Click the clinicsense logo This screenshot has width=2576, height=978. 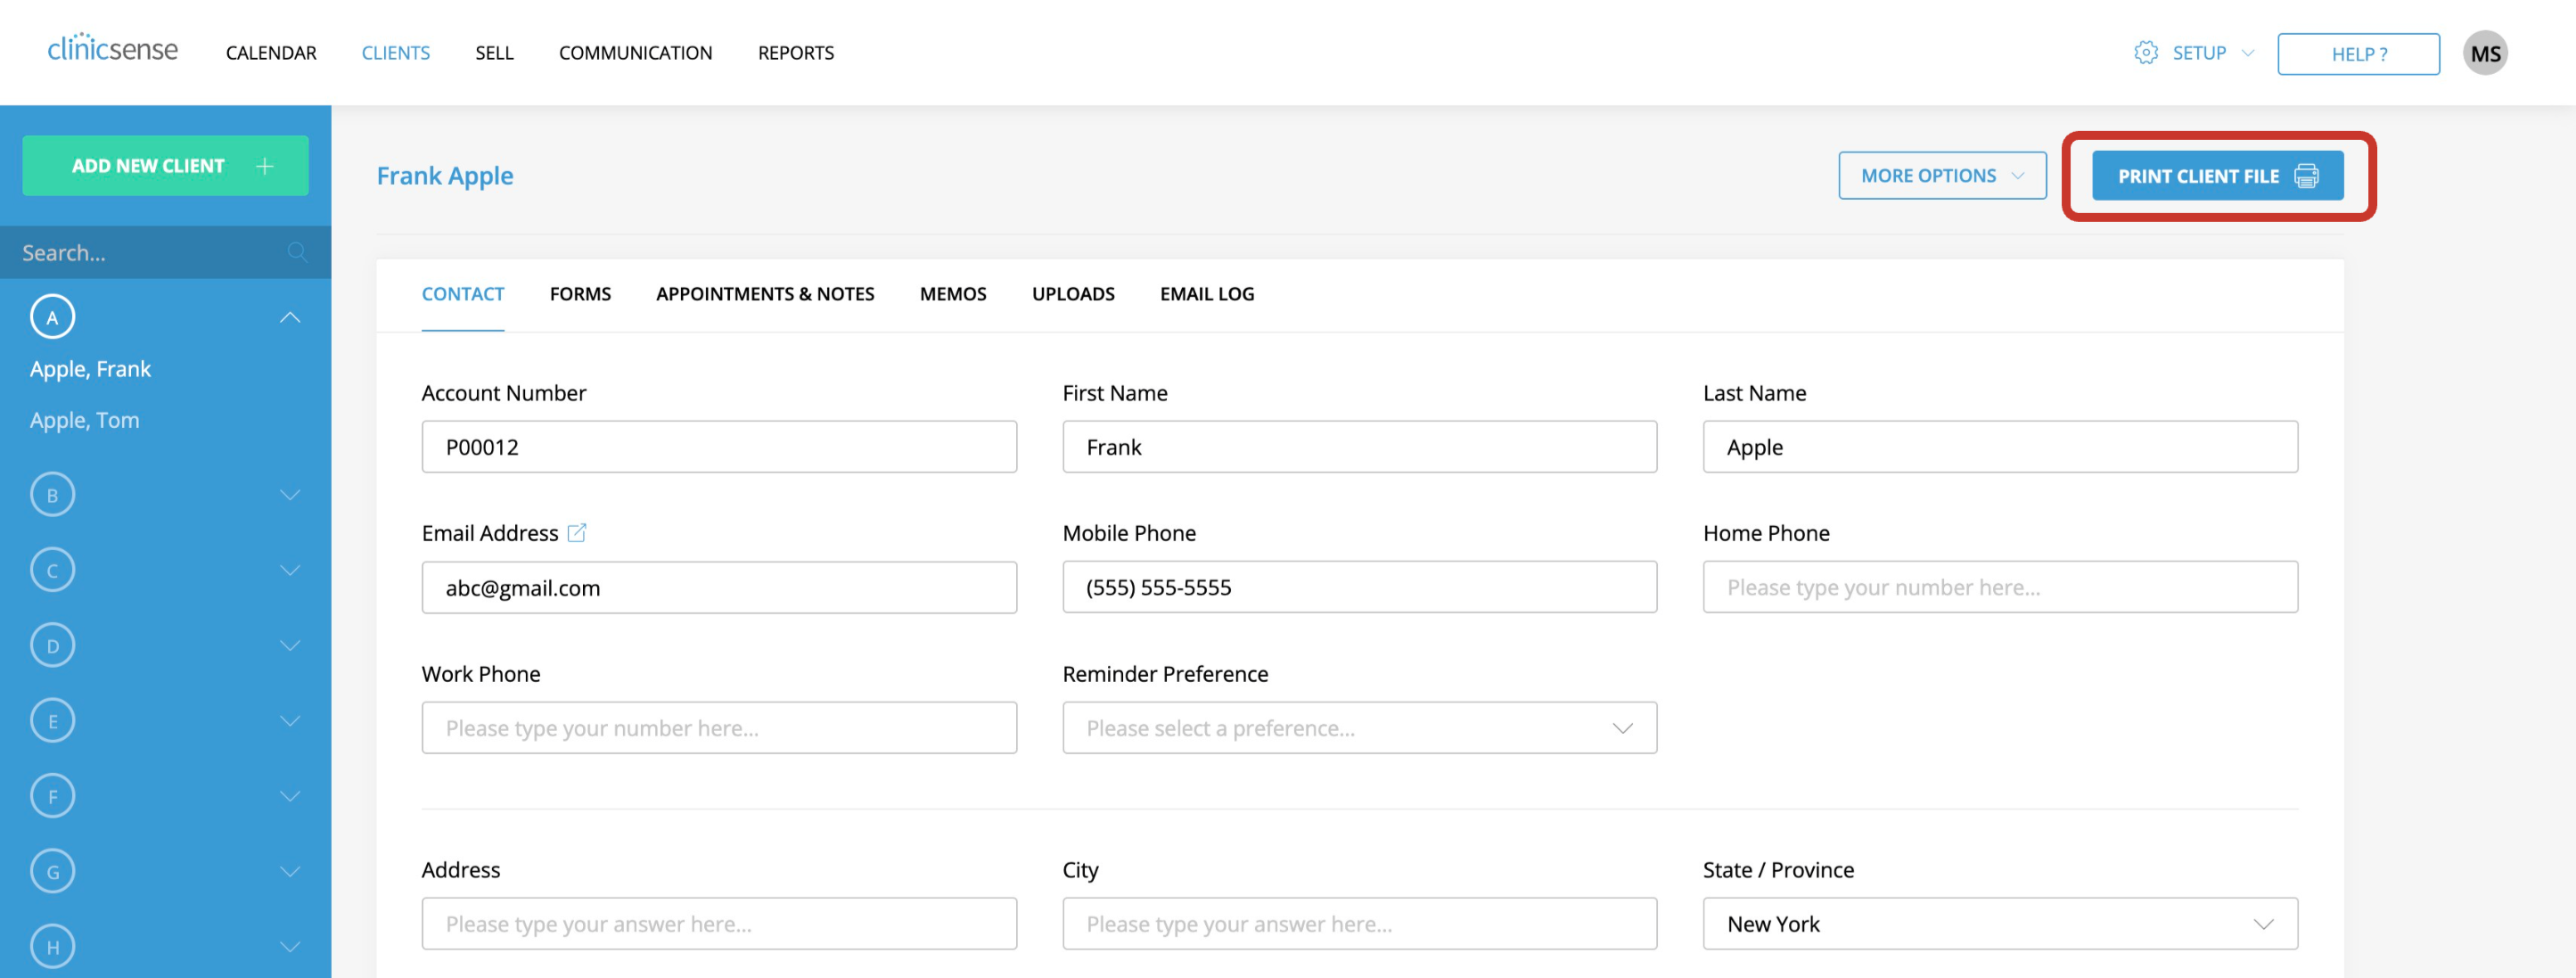point(113,49)
